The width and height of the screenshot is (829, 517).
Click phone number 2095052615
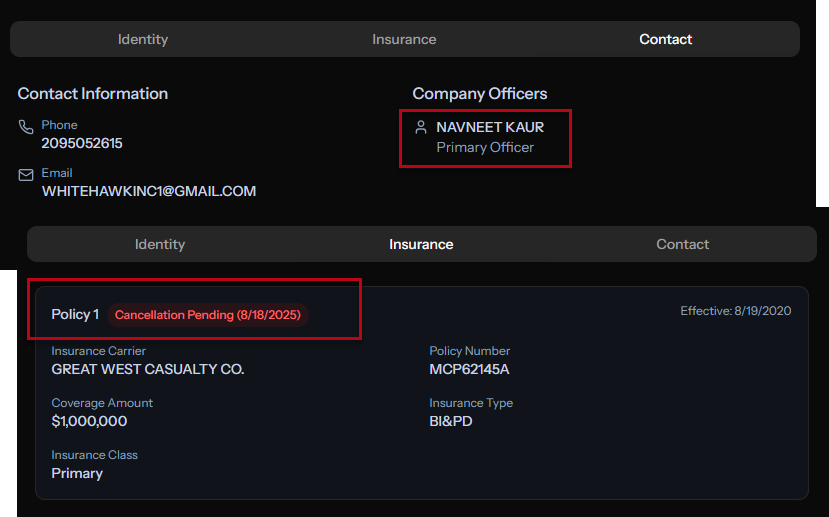[82, 143]
